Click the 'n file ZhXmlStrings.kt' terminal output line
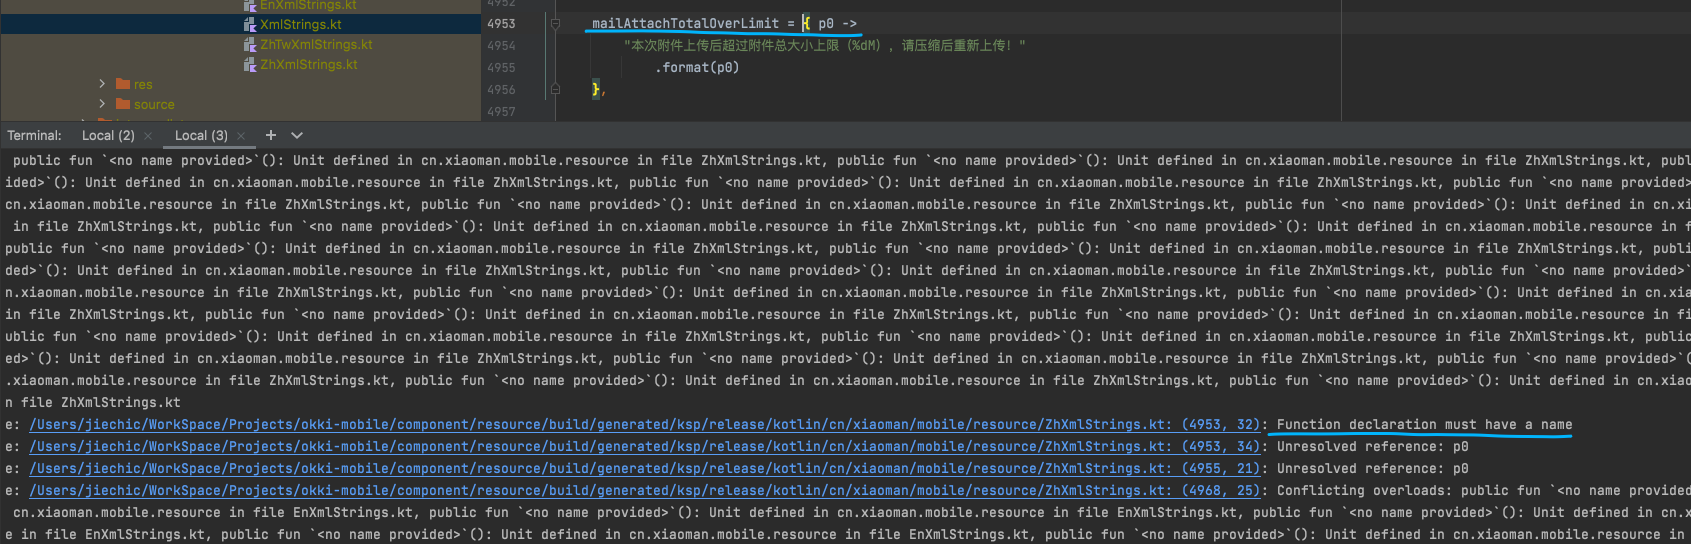This screenshot has height=544, width=1691. 93,403
